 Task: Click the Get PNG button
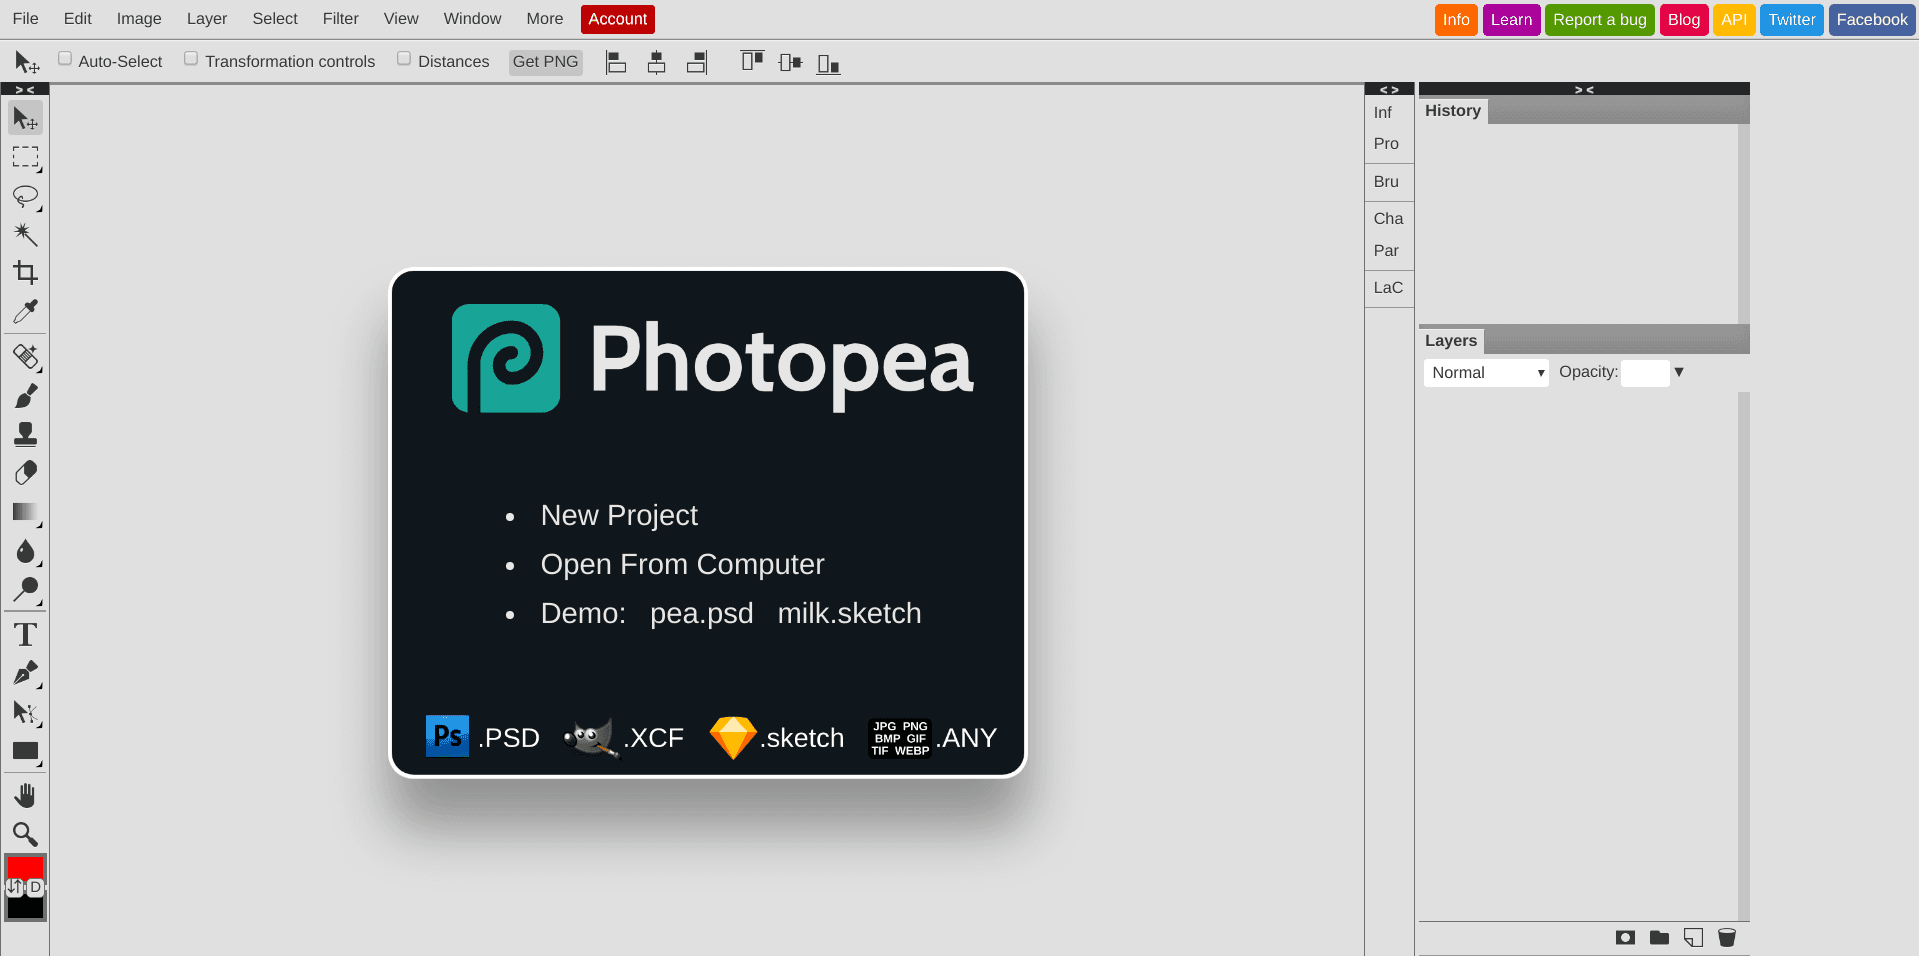tap(546, 62)
